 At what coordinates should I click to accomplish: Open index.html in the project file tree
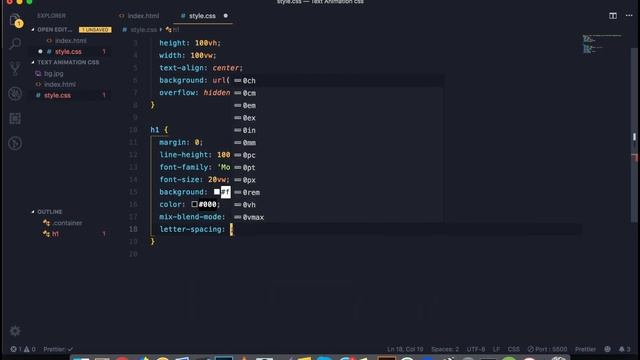coord(60,84)
